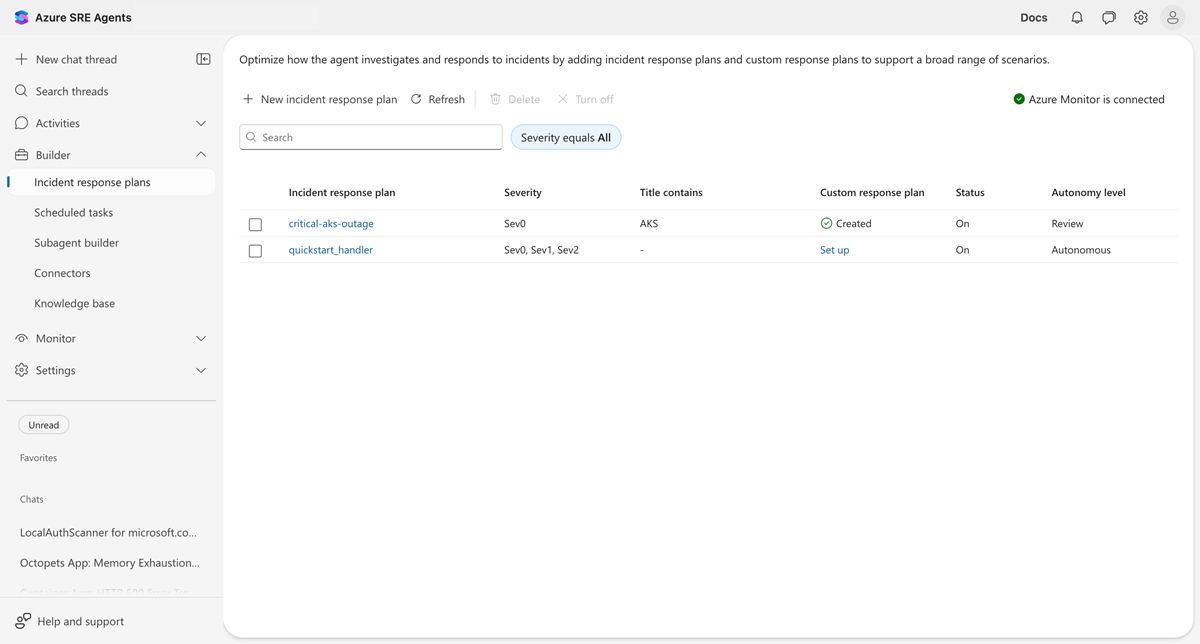Collapse the Builder section chevron
The height and width of the screenshot is (644, 1200).
point(201,155)
